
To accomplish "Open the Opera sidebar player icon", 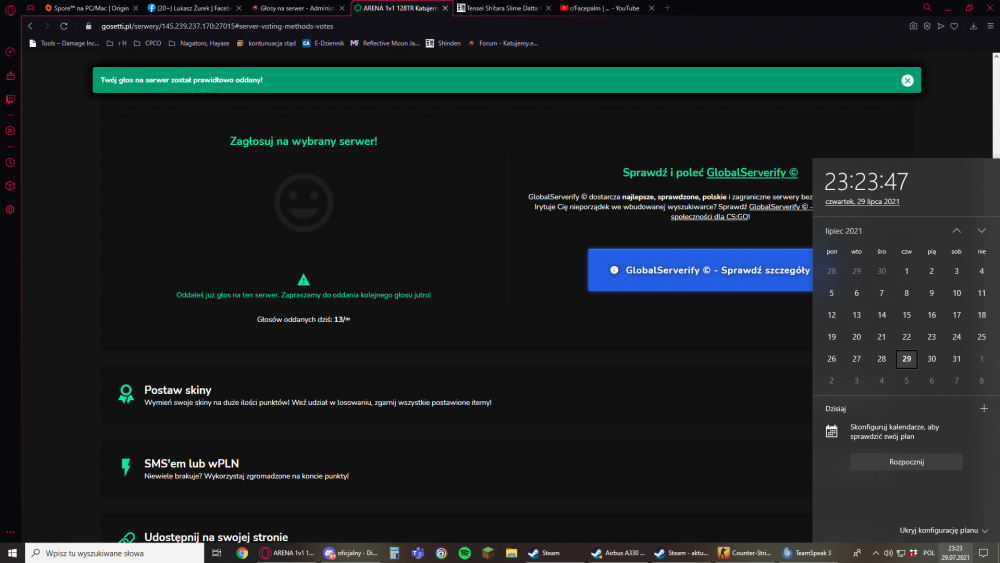I will click(10, 131).
